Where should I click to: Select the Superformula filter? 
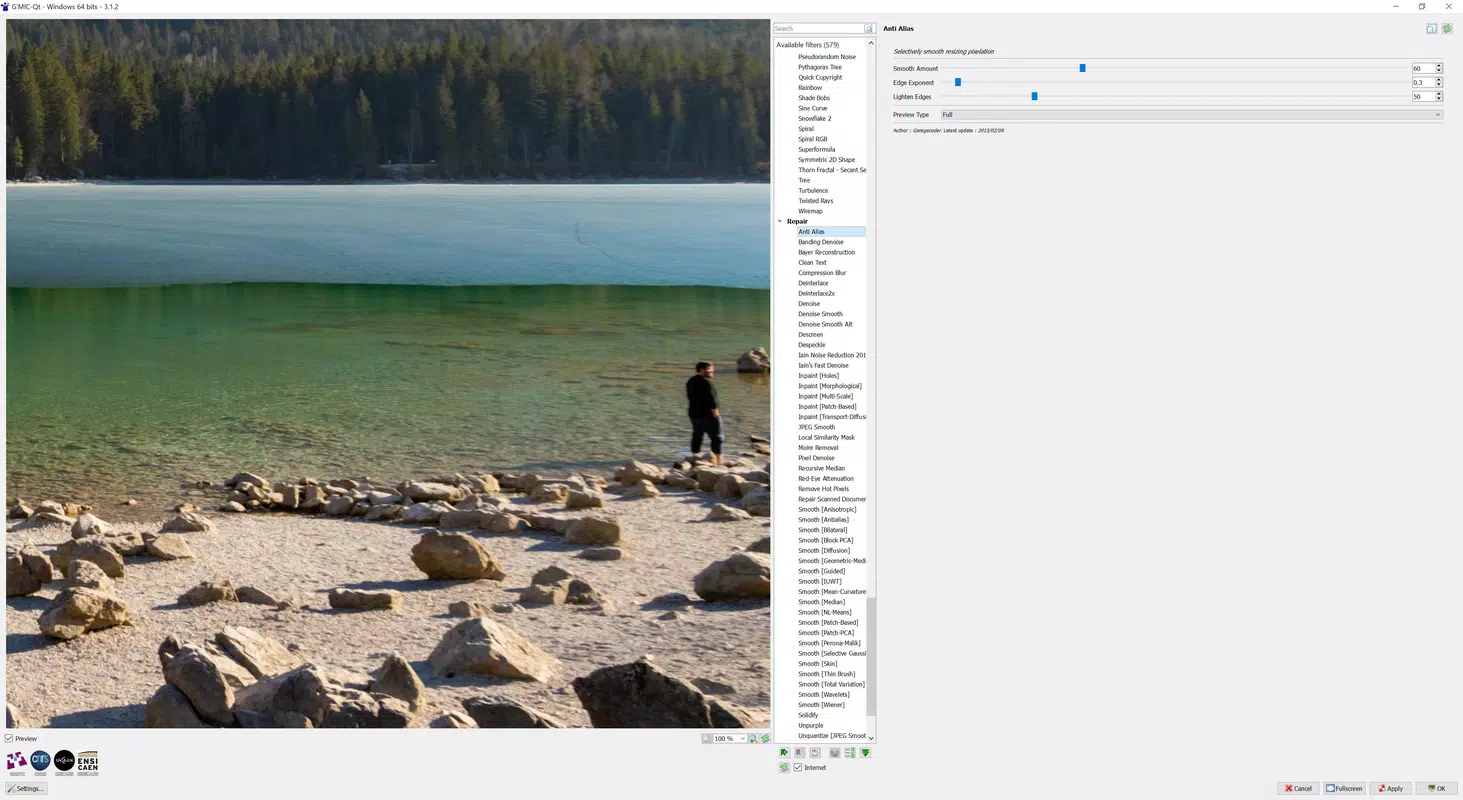click(x=817, y=150)
